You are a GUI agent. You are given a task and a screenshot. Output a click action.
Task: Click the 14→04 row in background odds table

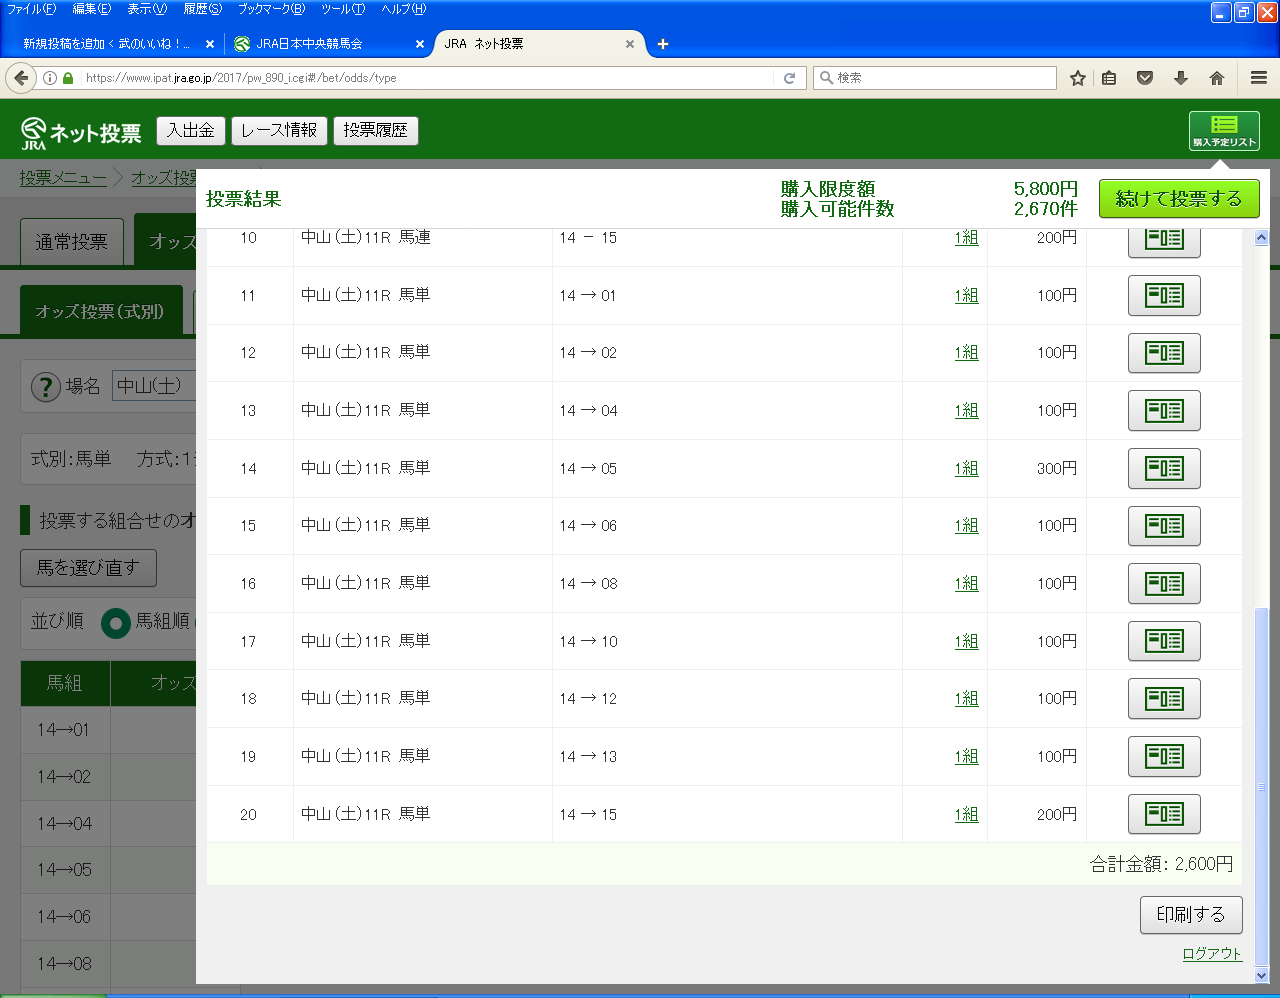pos(108,823)
